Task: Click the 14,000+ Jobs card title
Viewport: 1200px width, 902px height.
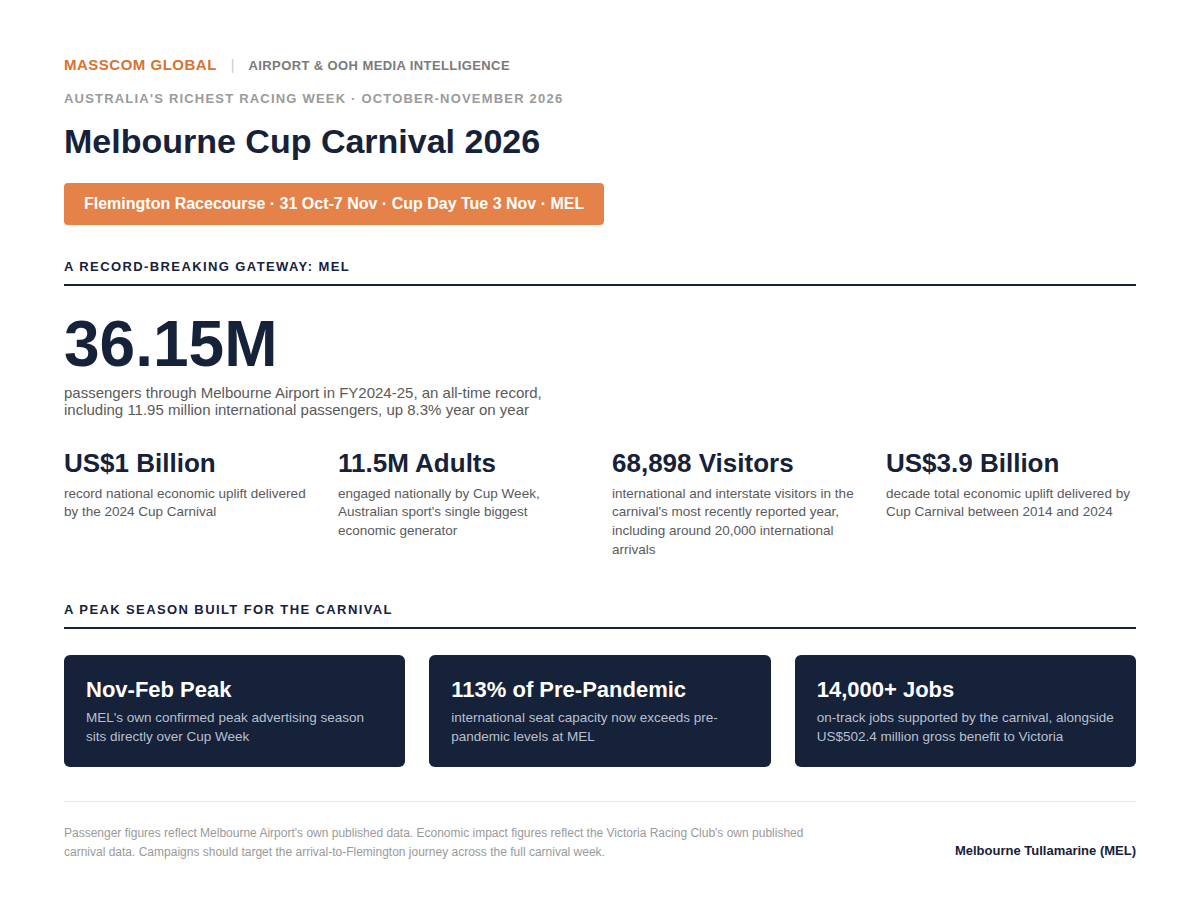Action: pos(886,689)
